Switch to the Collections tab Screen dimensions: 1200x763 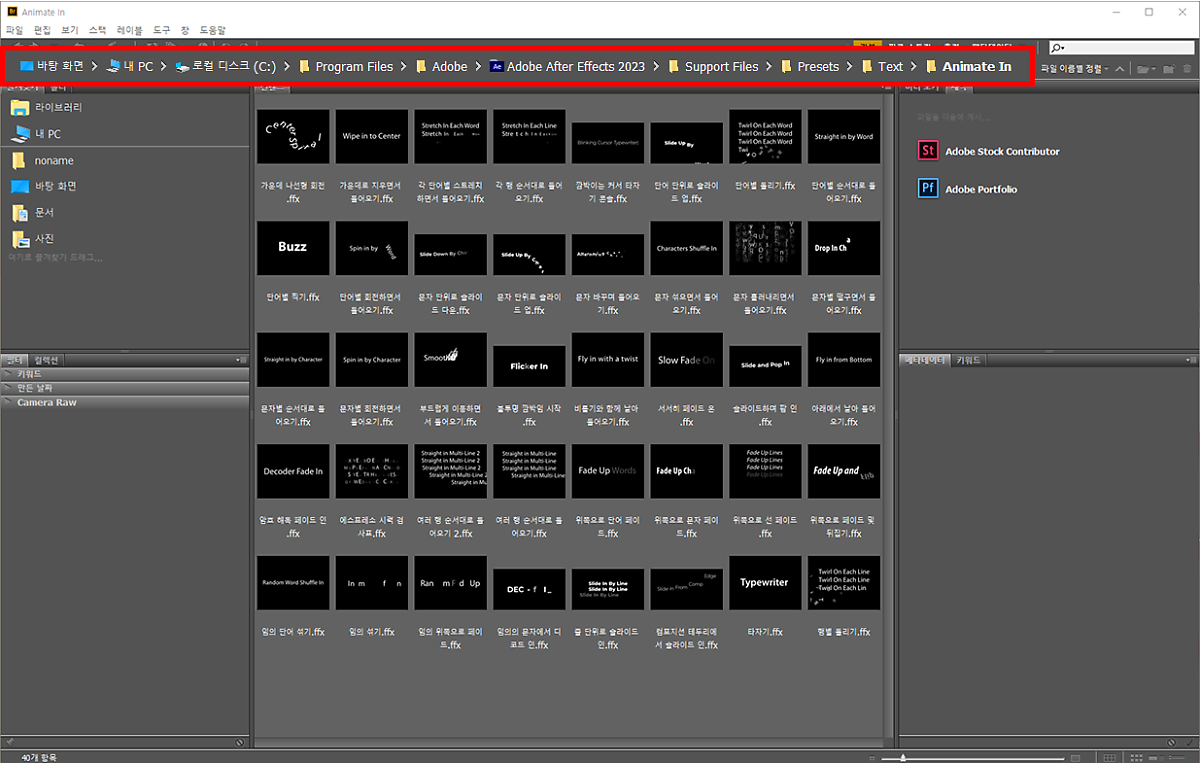46,359
